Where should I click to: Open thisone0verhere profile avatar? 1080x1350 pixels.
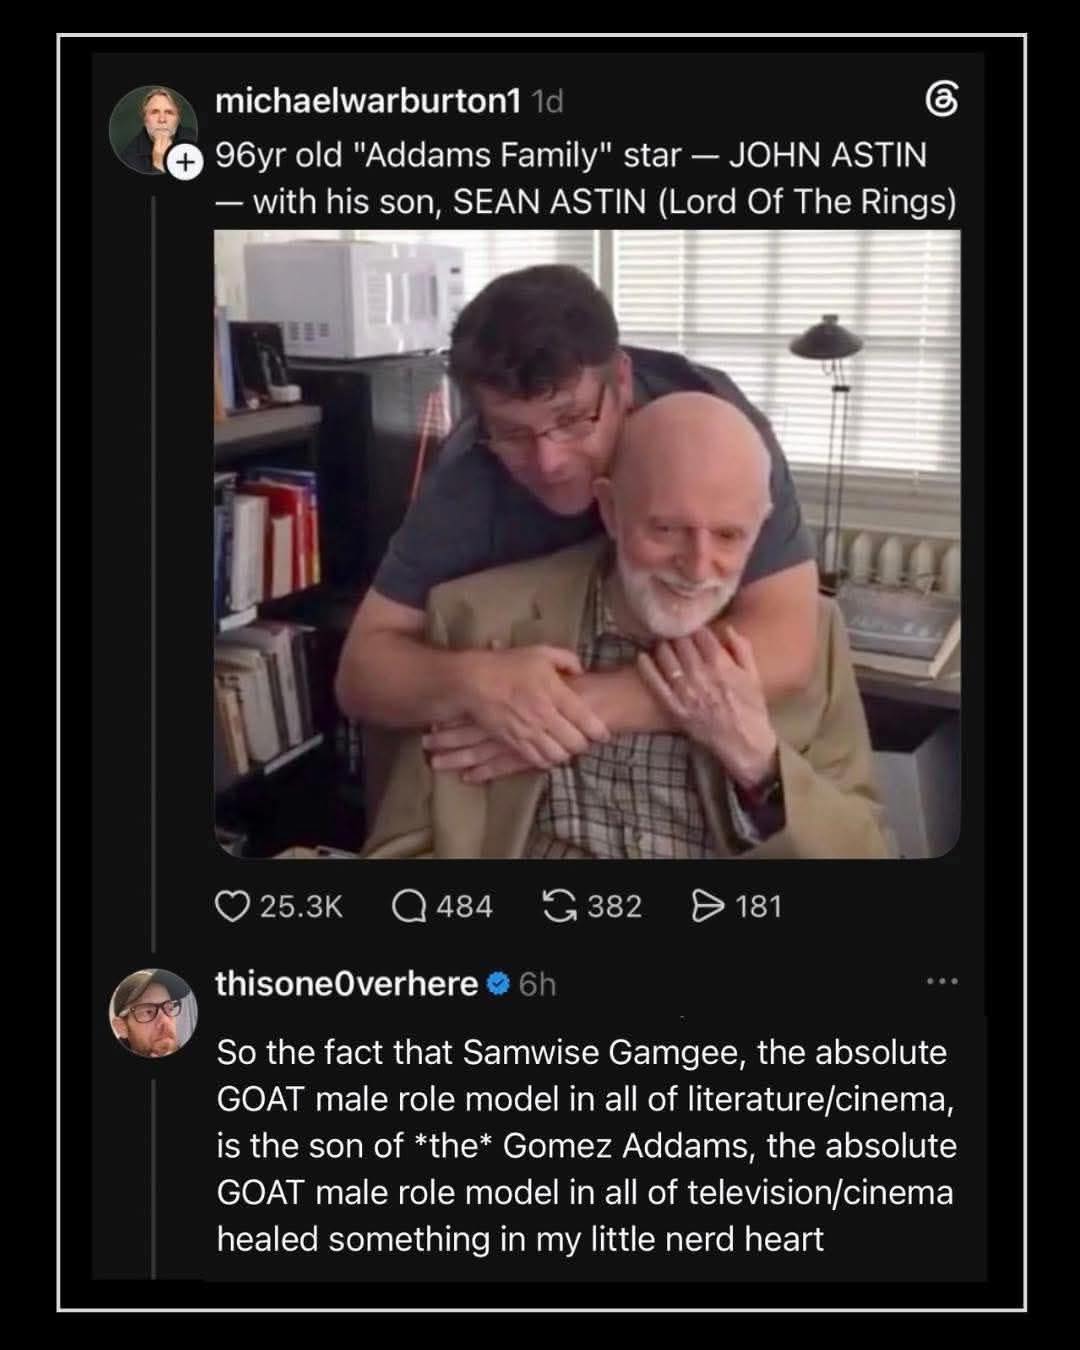pyautogui.click(x=153, y=1012)
